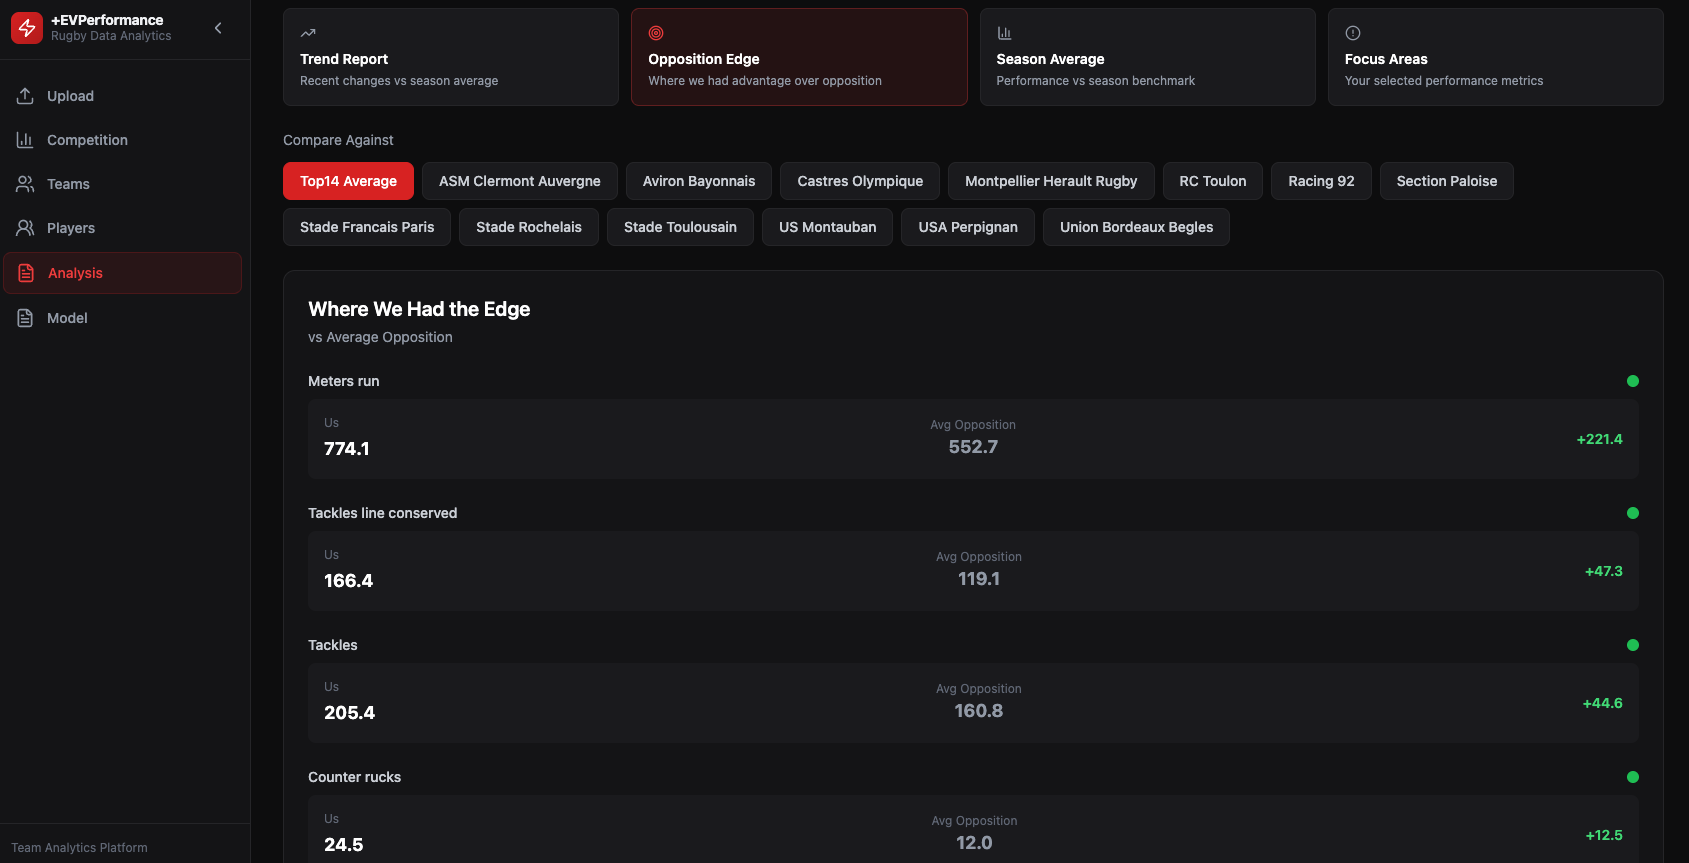1689x863 pixels.
Task: Click the Competition bar chart icon
Action: tap(25, 140)
